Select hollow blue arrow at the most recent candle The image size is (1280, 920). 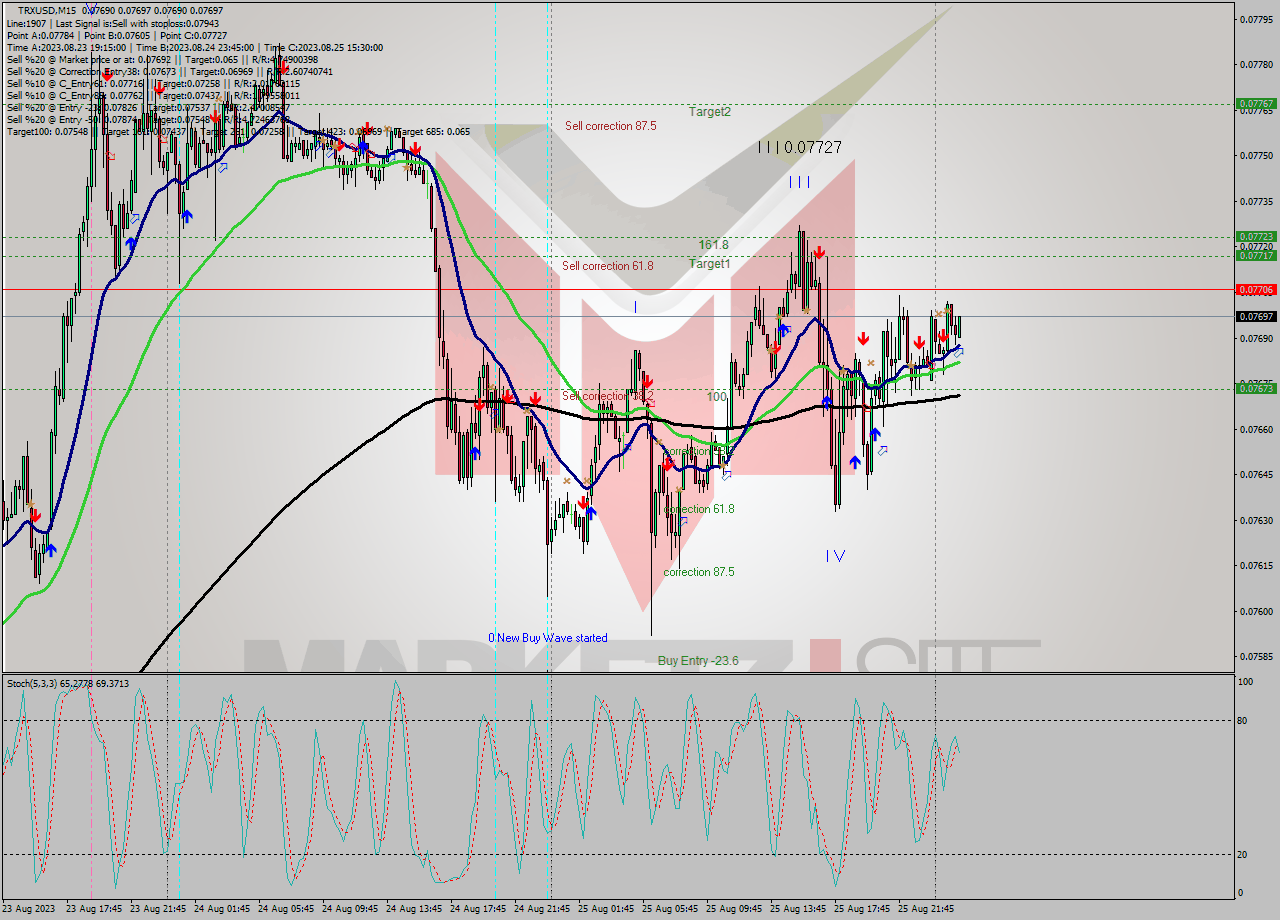958,352
